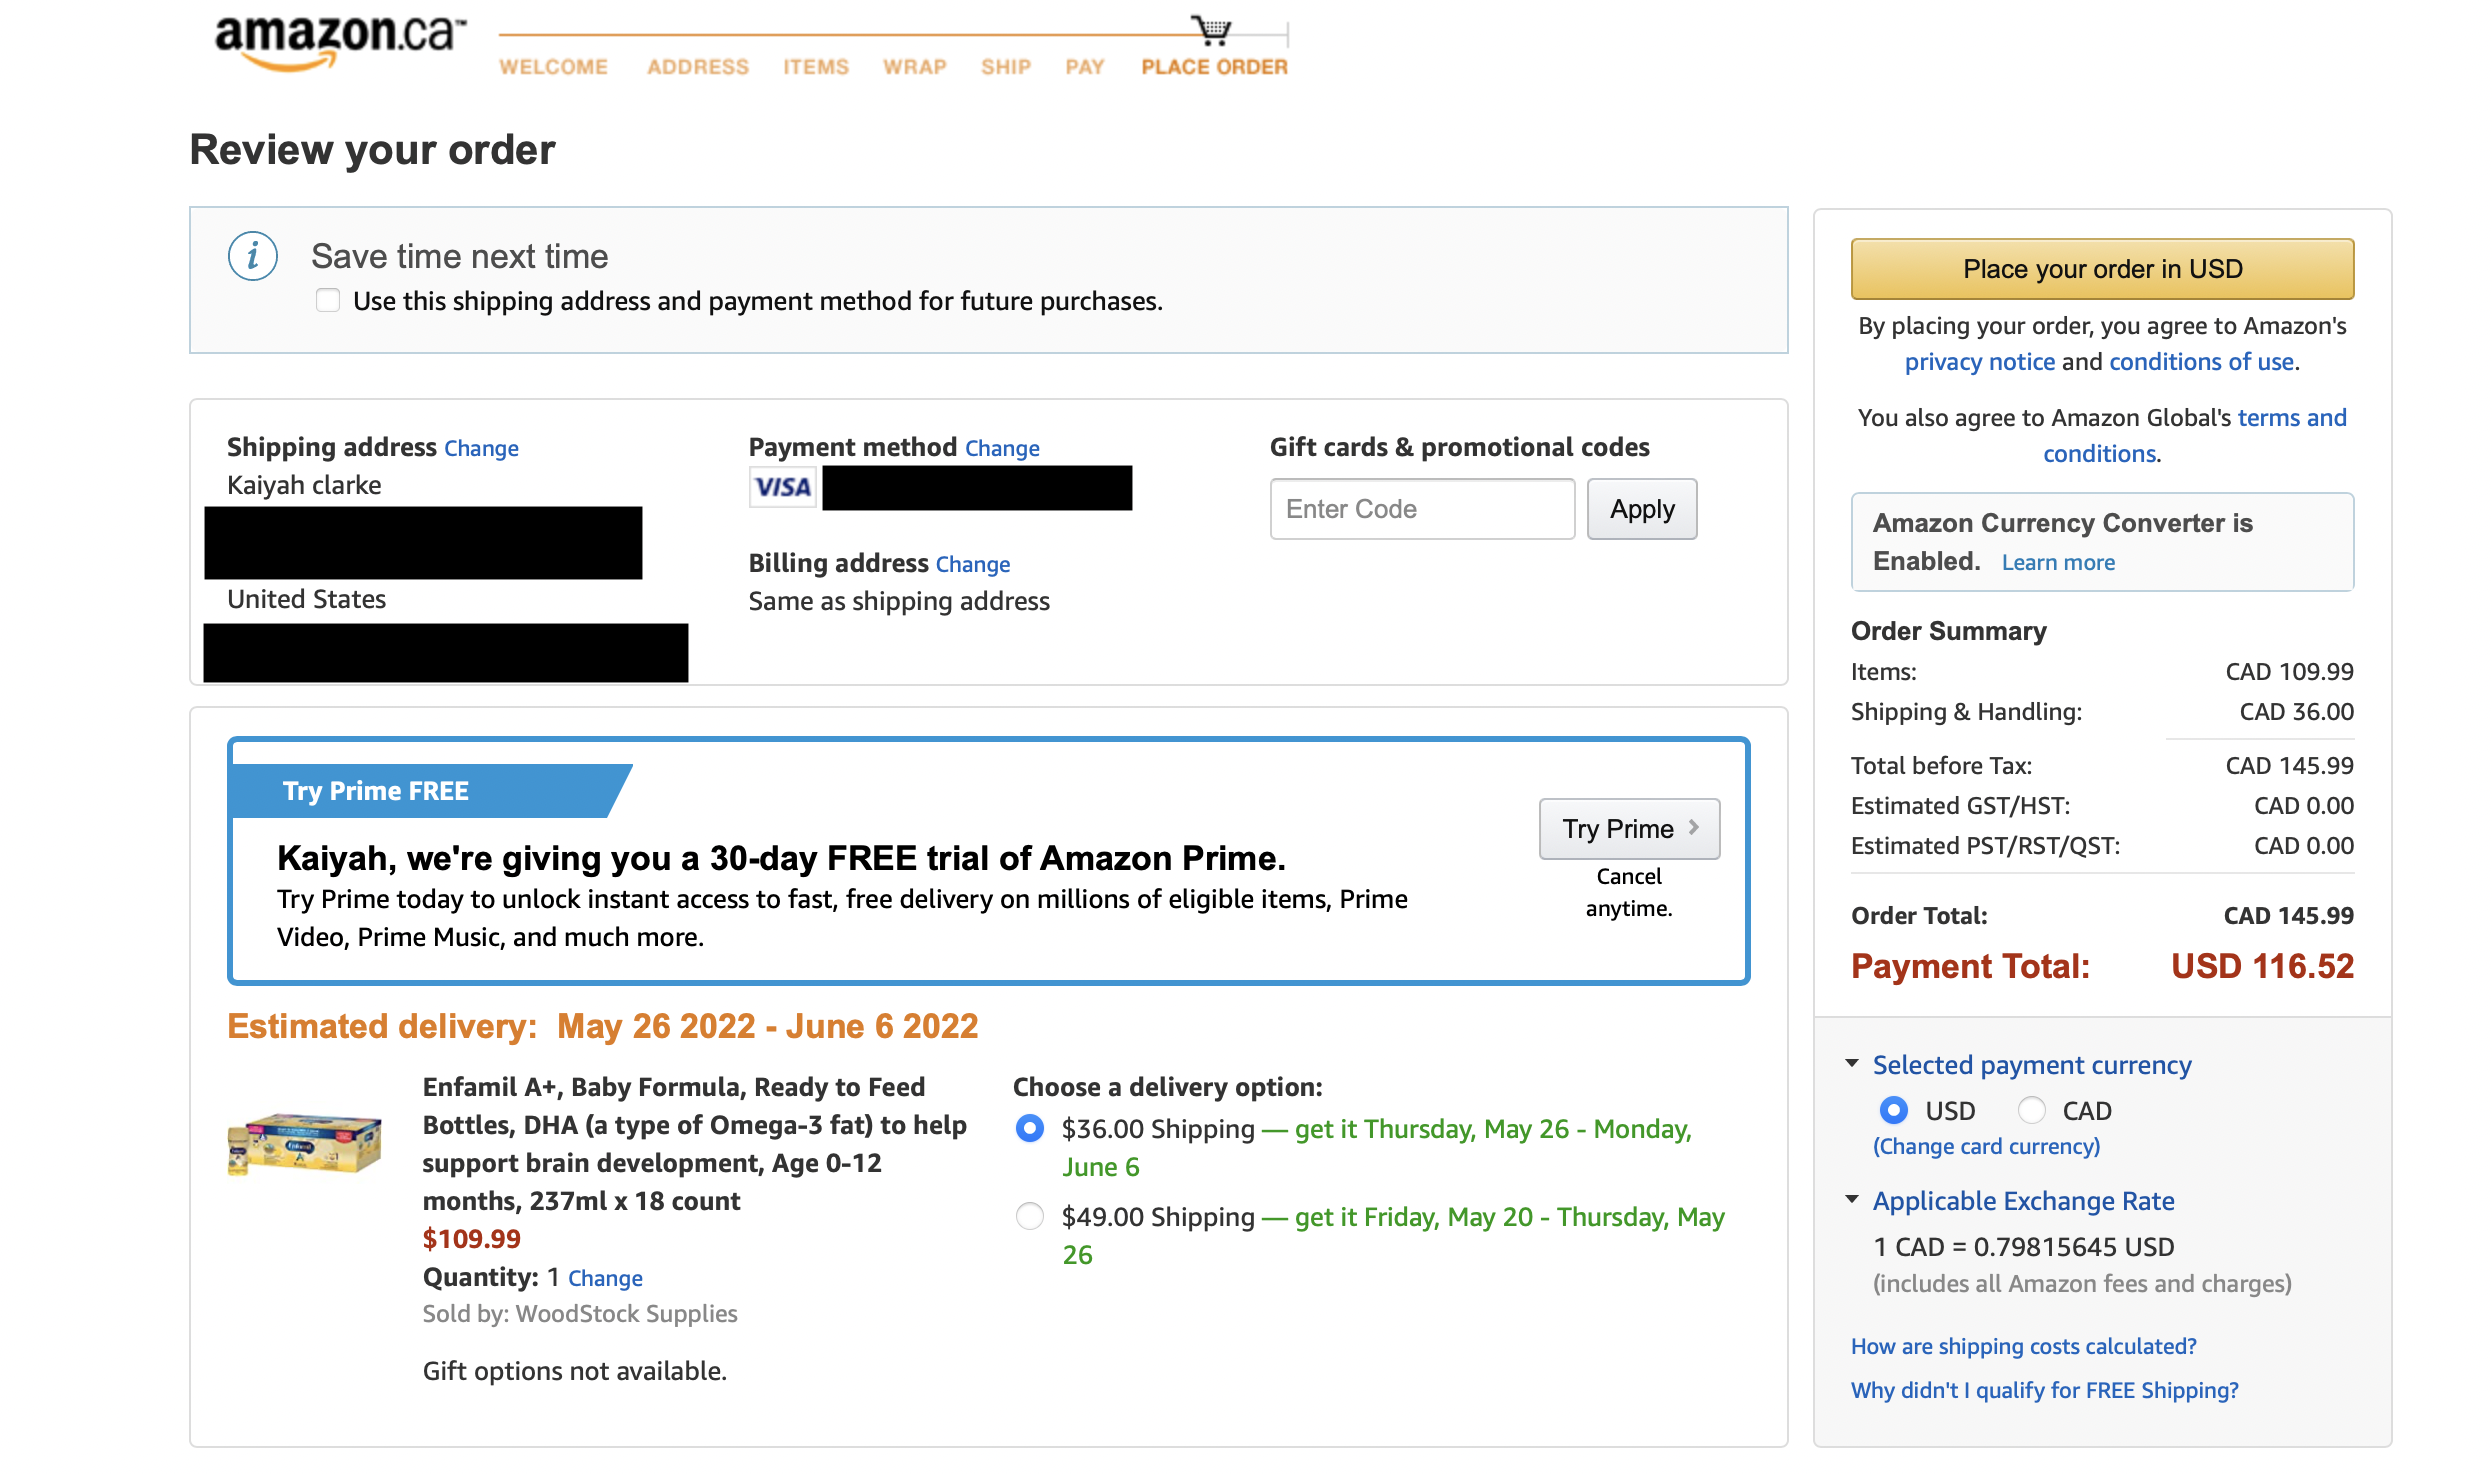Choose the $36.00 Shipping delivery option
Screen dimensions: 2492x1474
[x=1029, y=1129]
